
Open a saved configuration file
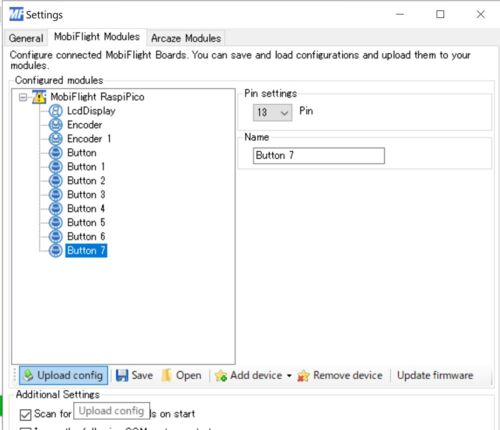(181, 375)
